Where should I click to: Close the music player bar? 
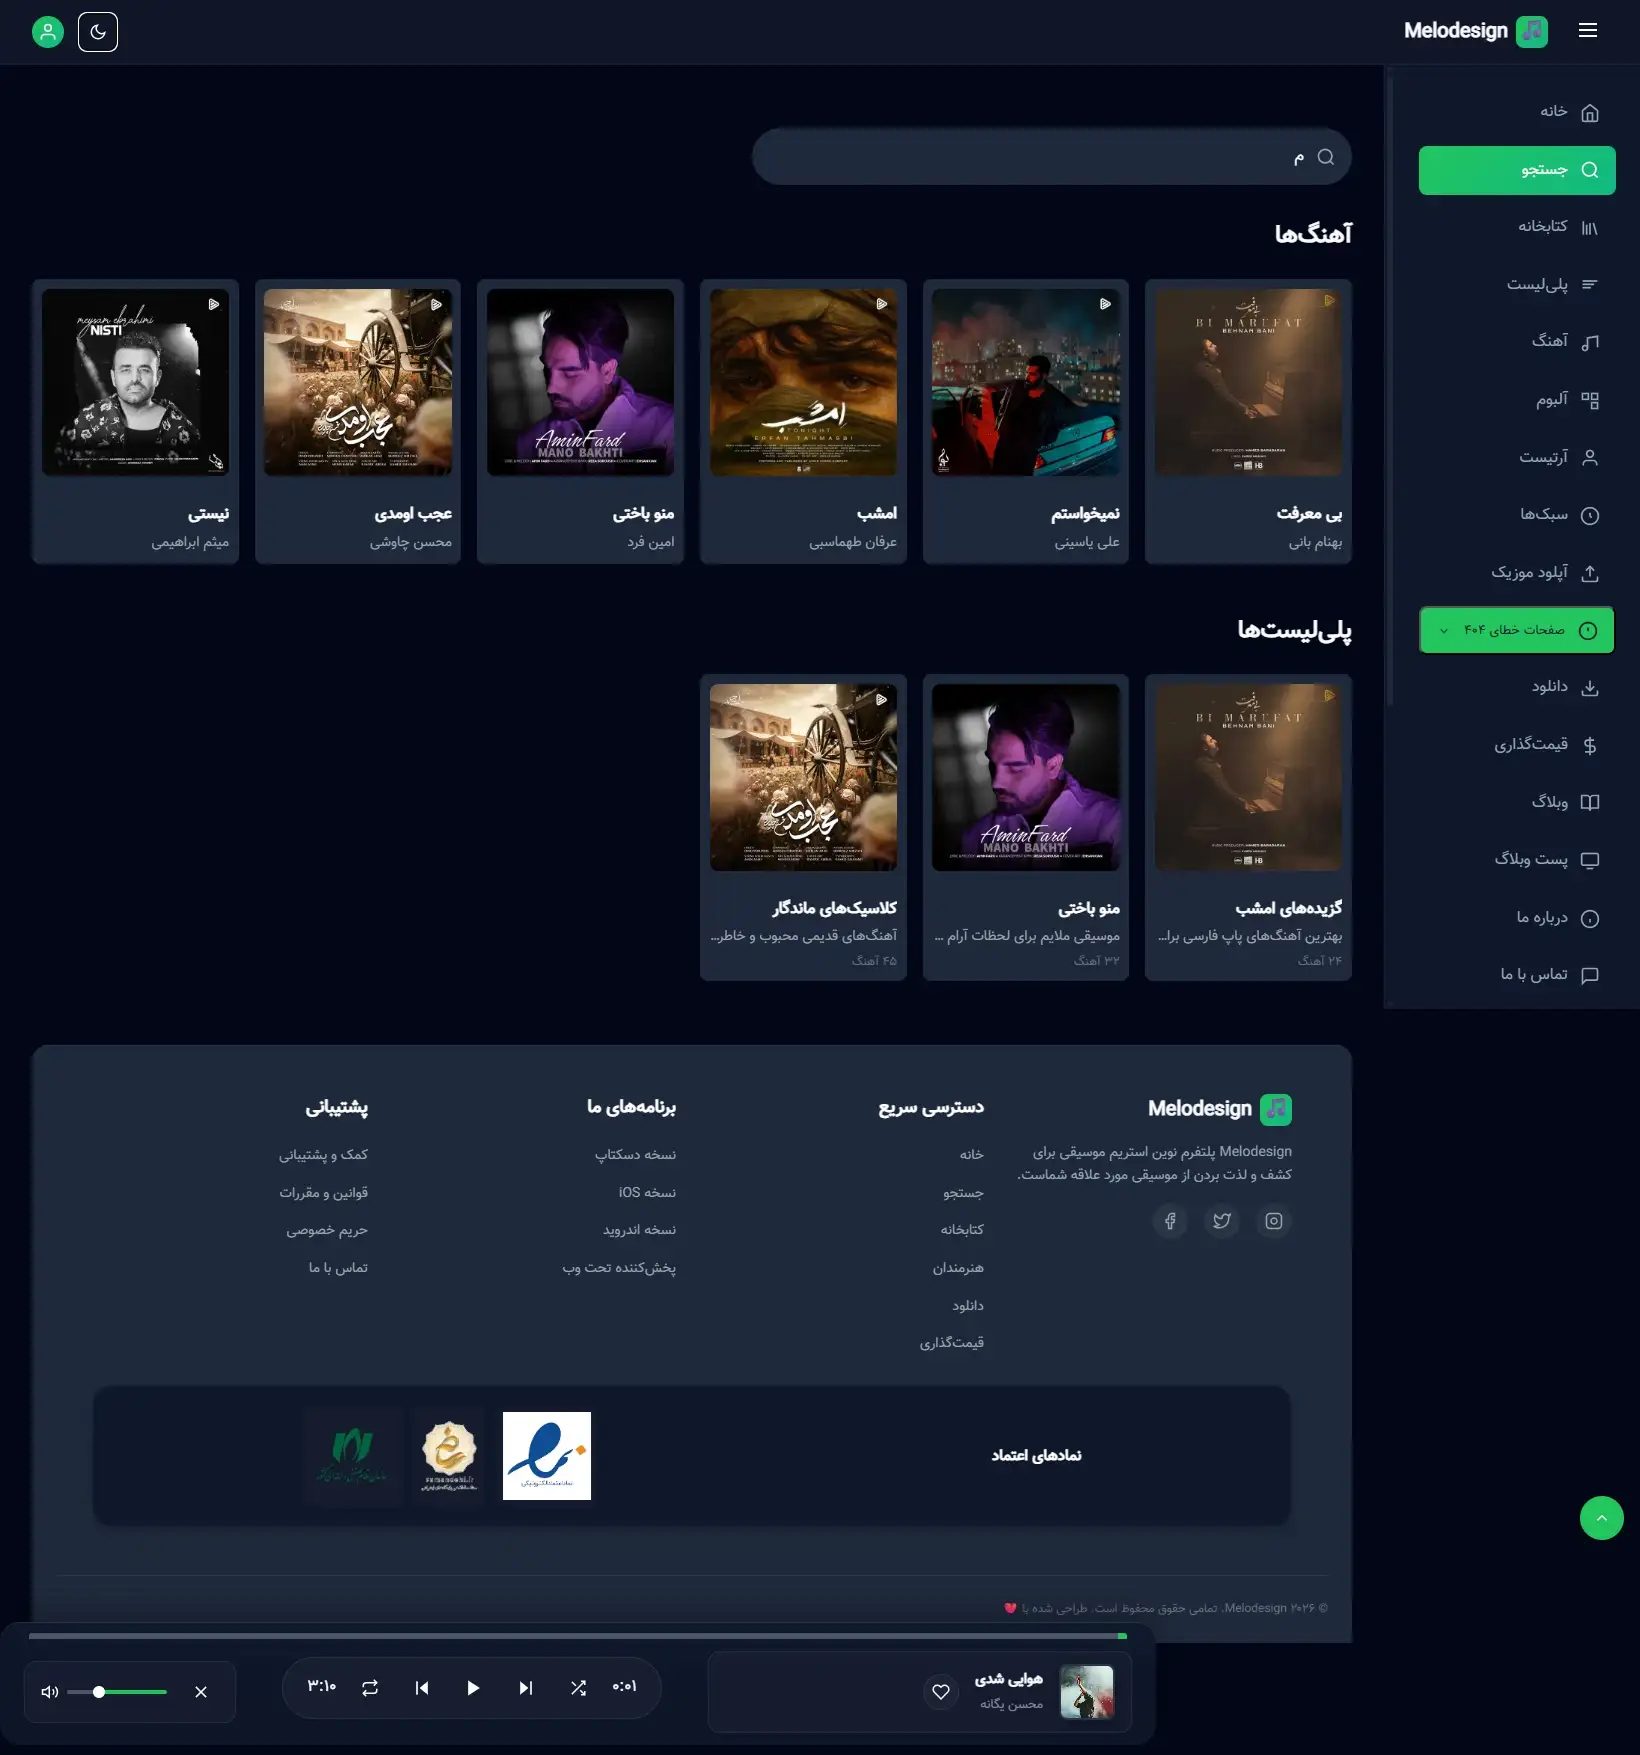click(x=201, y=1692)
